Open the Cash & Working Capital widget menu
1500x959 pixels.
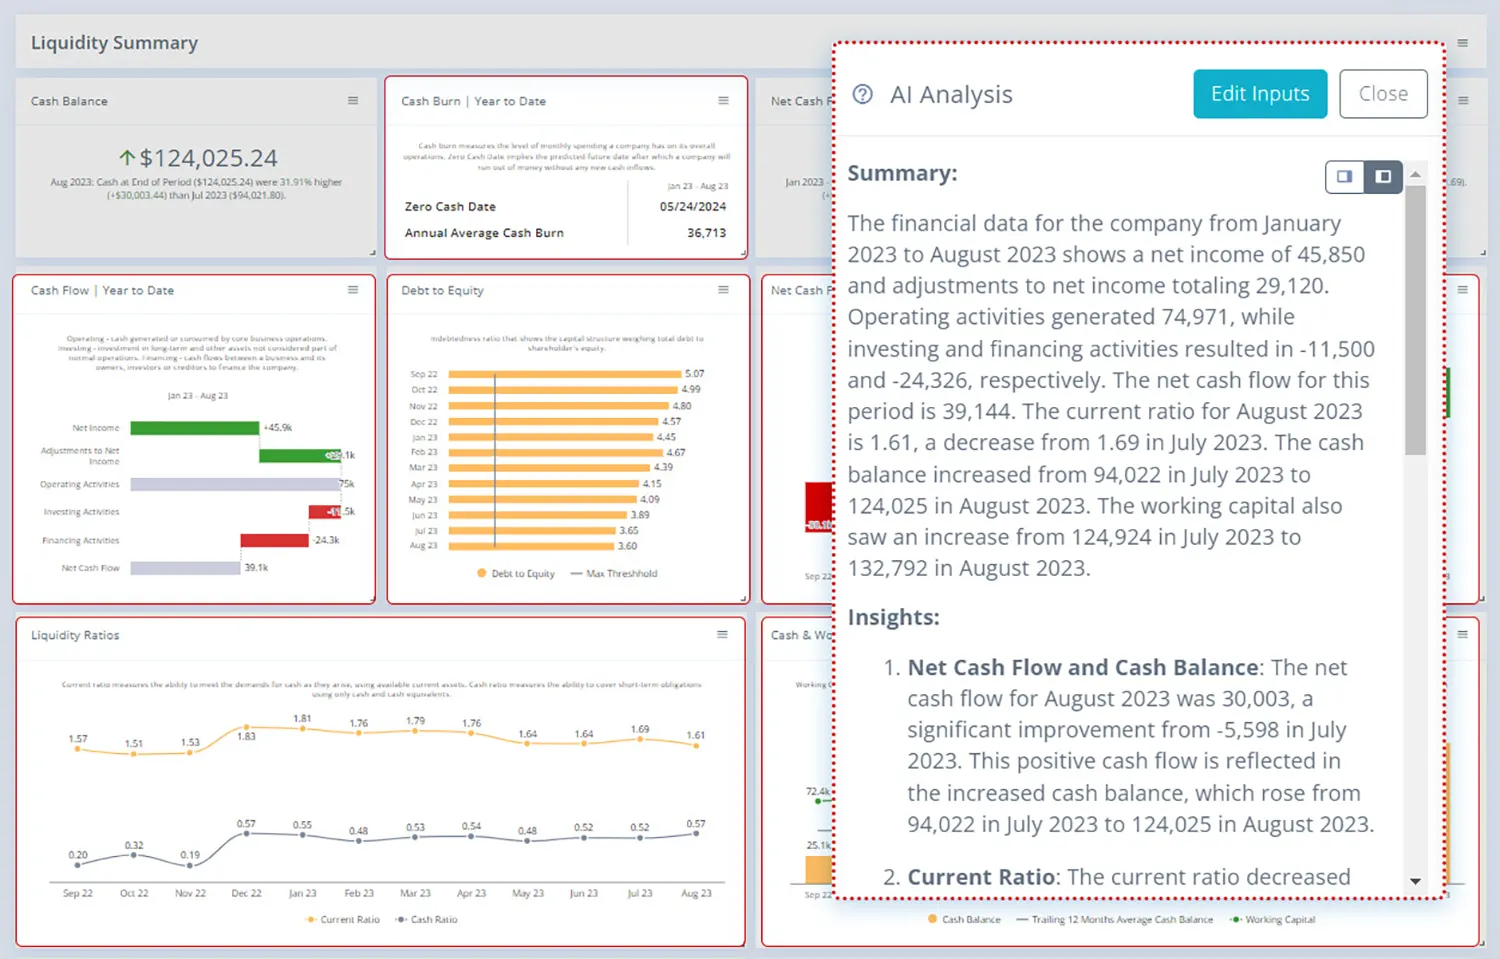[x=1463, y=634]
